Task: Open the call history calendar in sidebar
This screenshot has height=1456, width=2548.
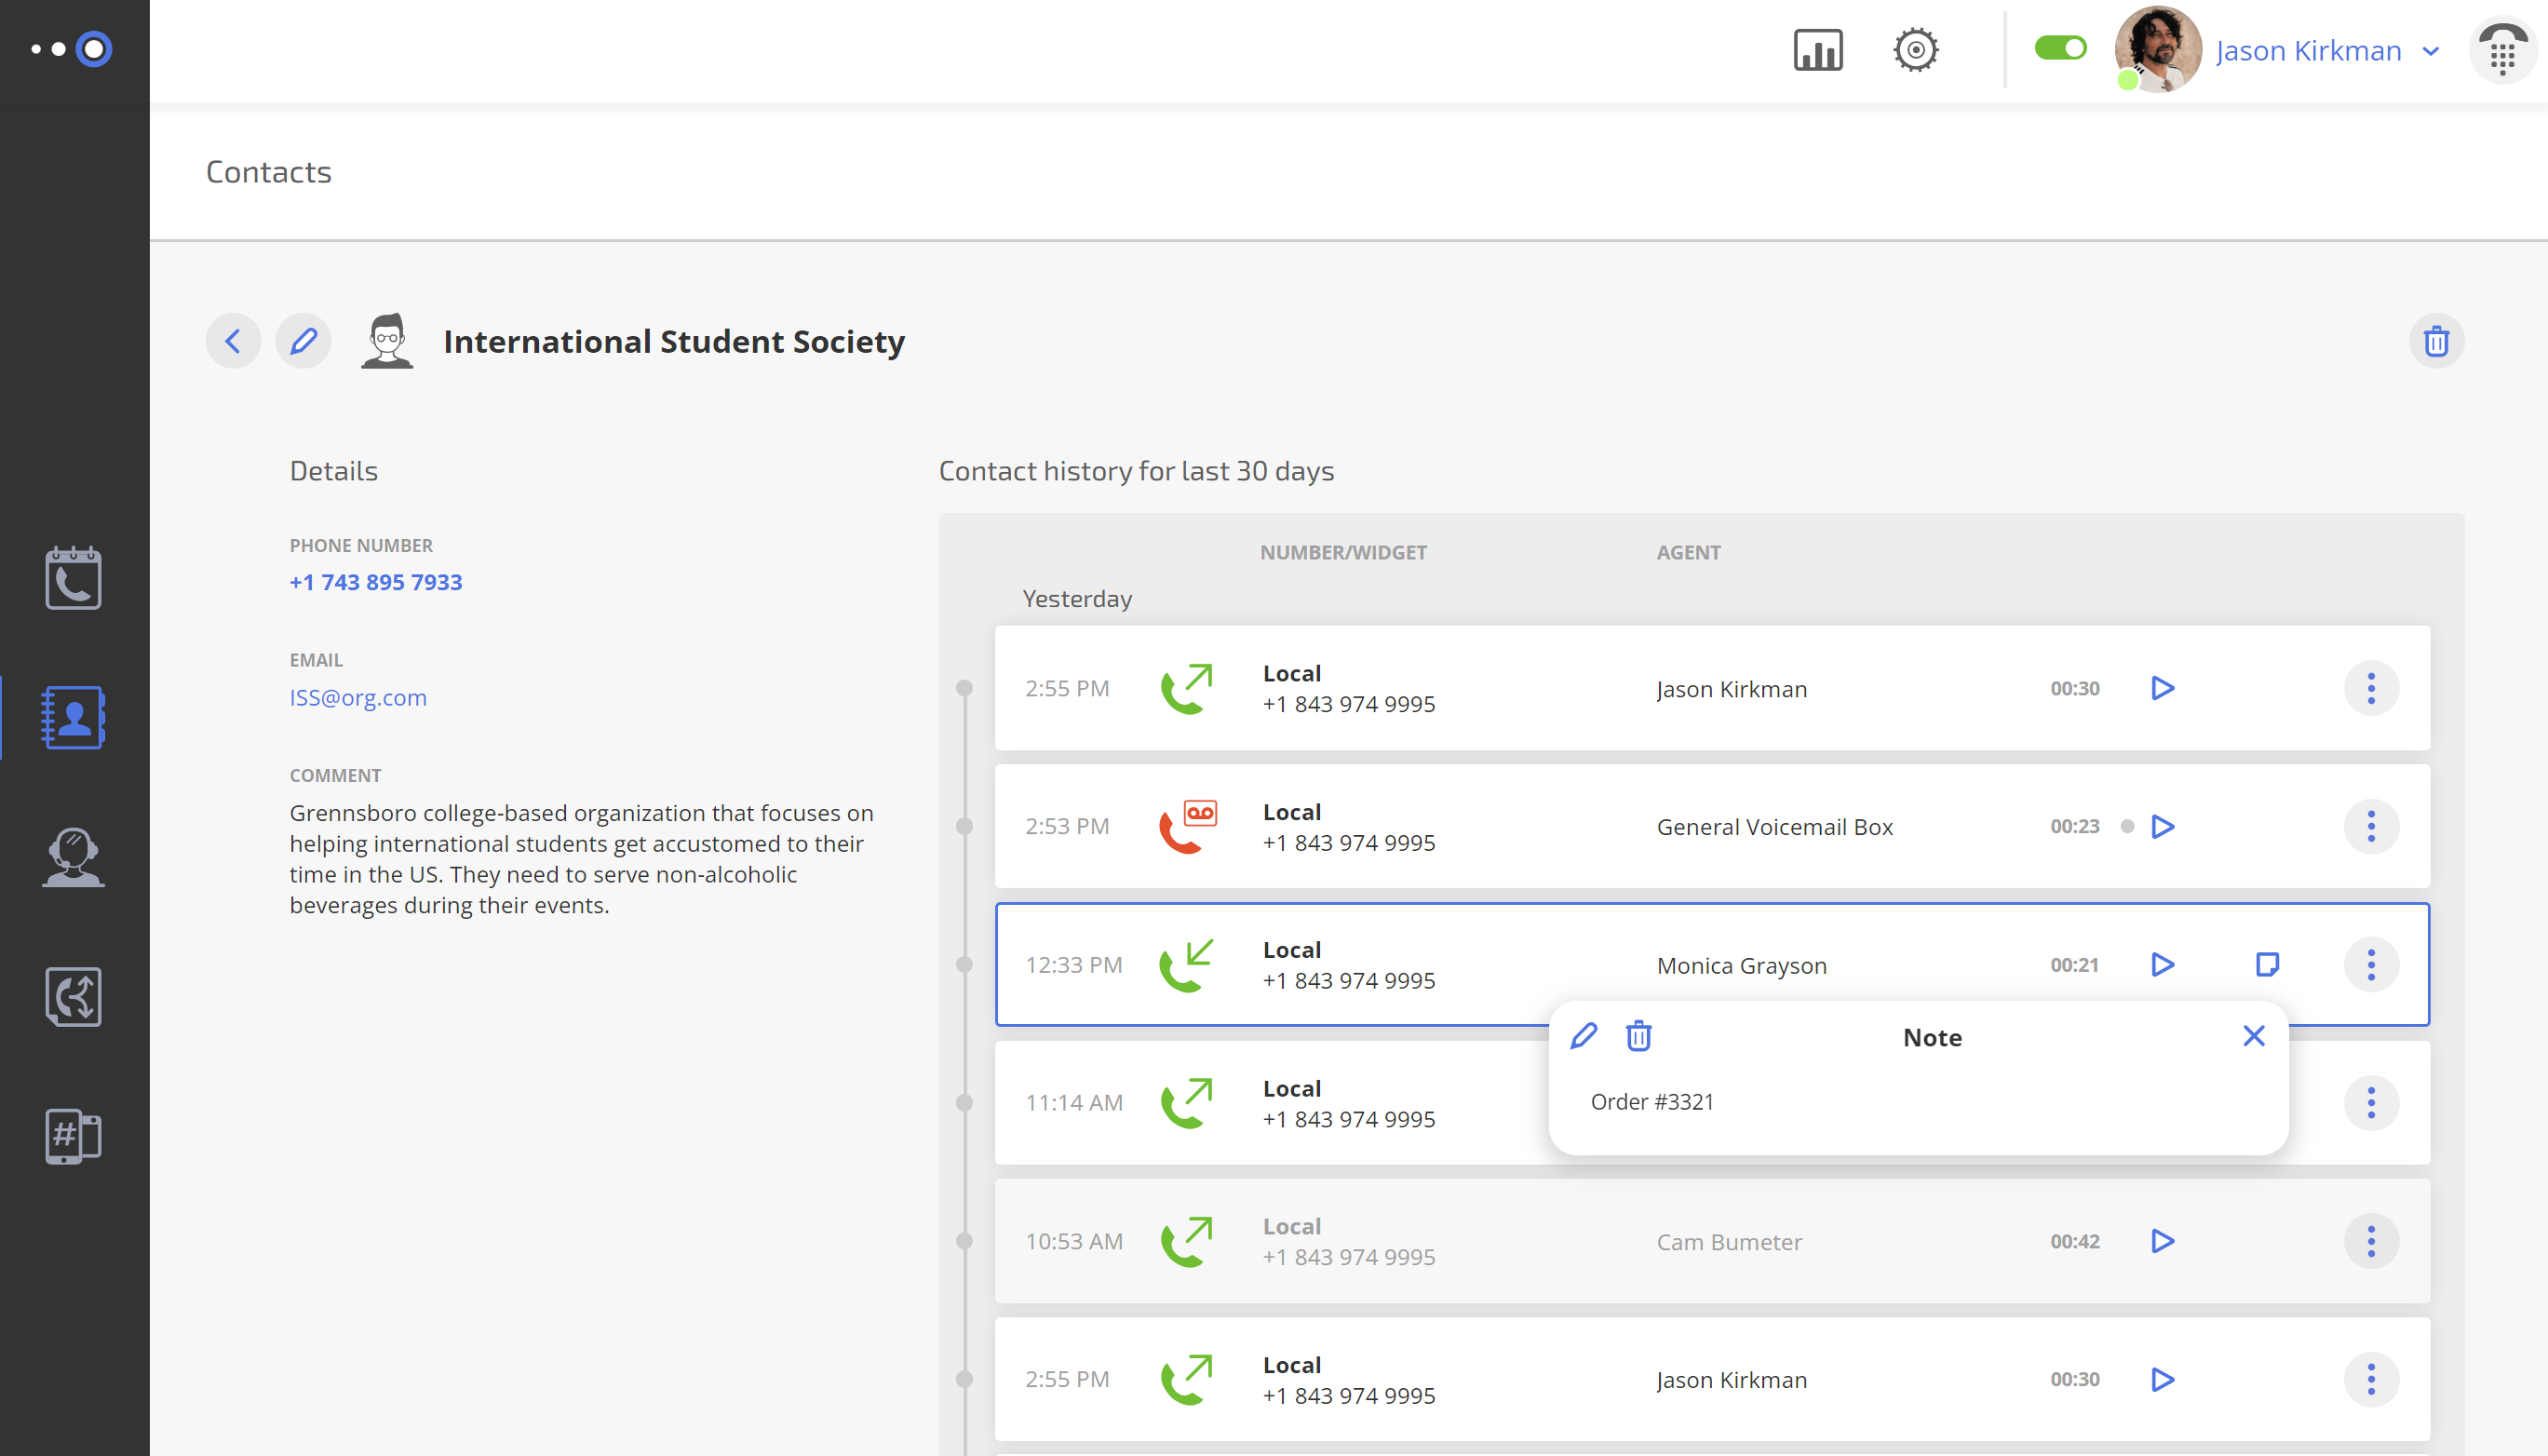Action: click(x=73, y=578)
